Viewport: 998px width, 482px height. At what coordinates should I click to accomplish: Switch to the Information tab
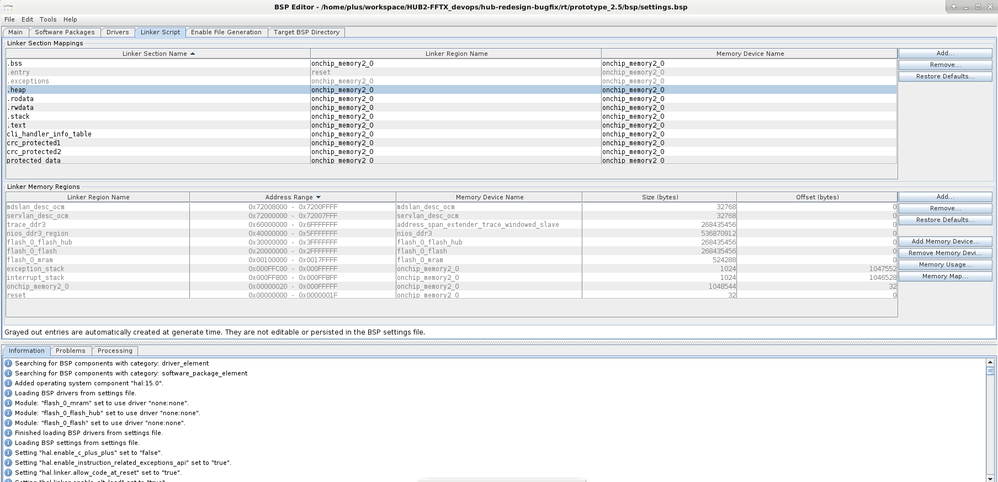(x=27, y=351)
